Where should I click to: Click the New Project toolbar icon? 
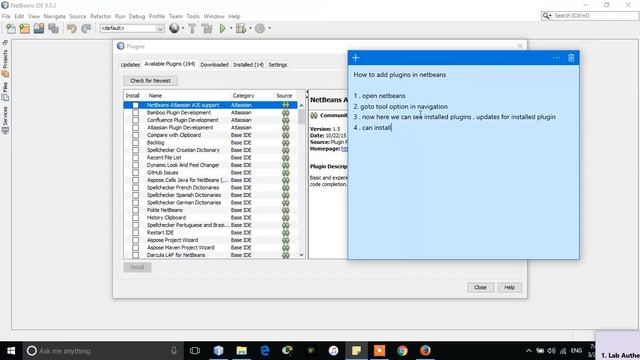(24, 29)
